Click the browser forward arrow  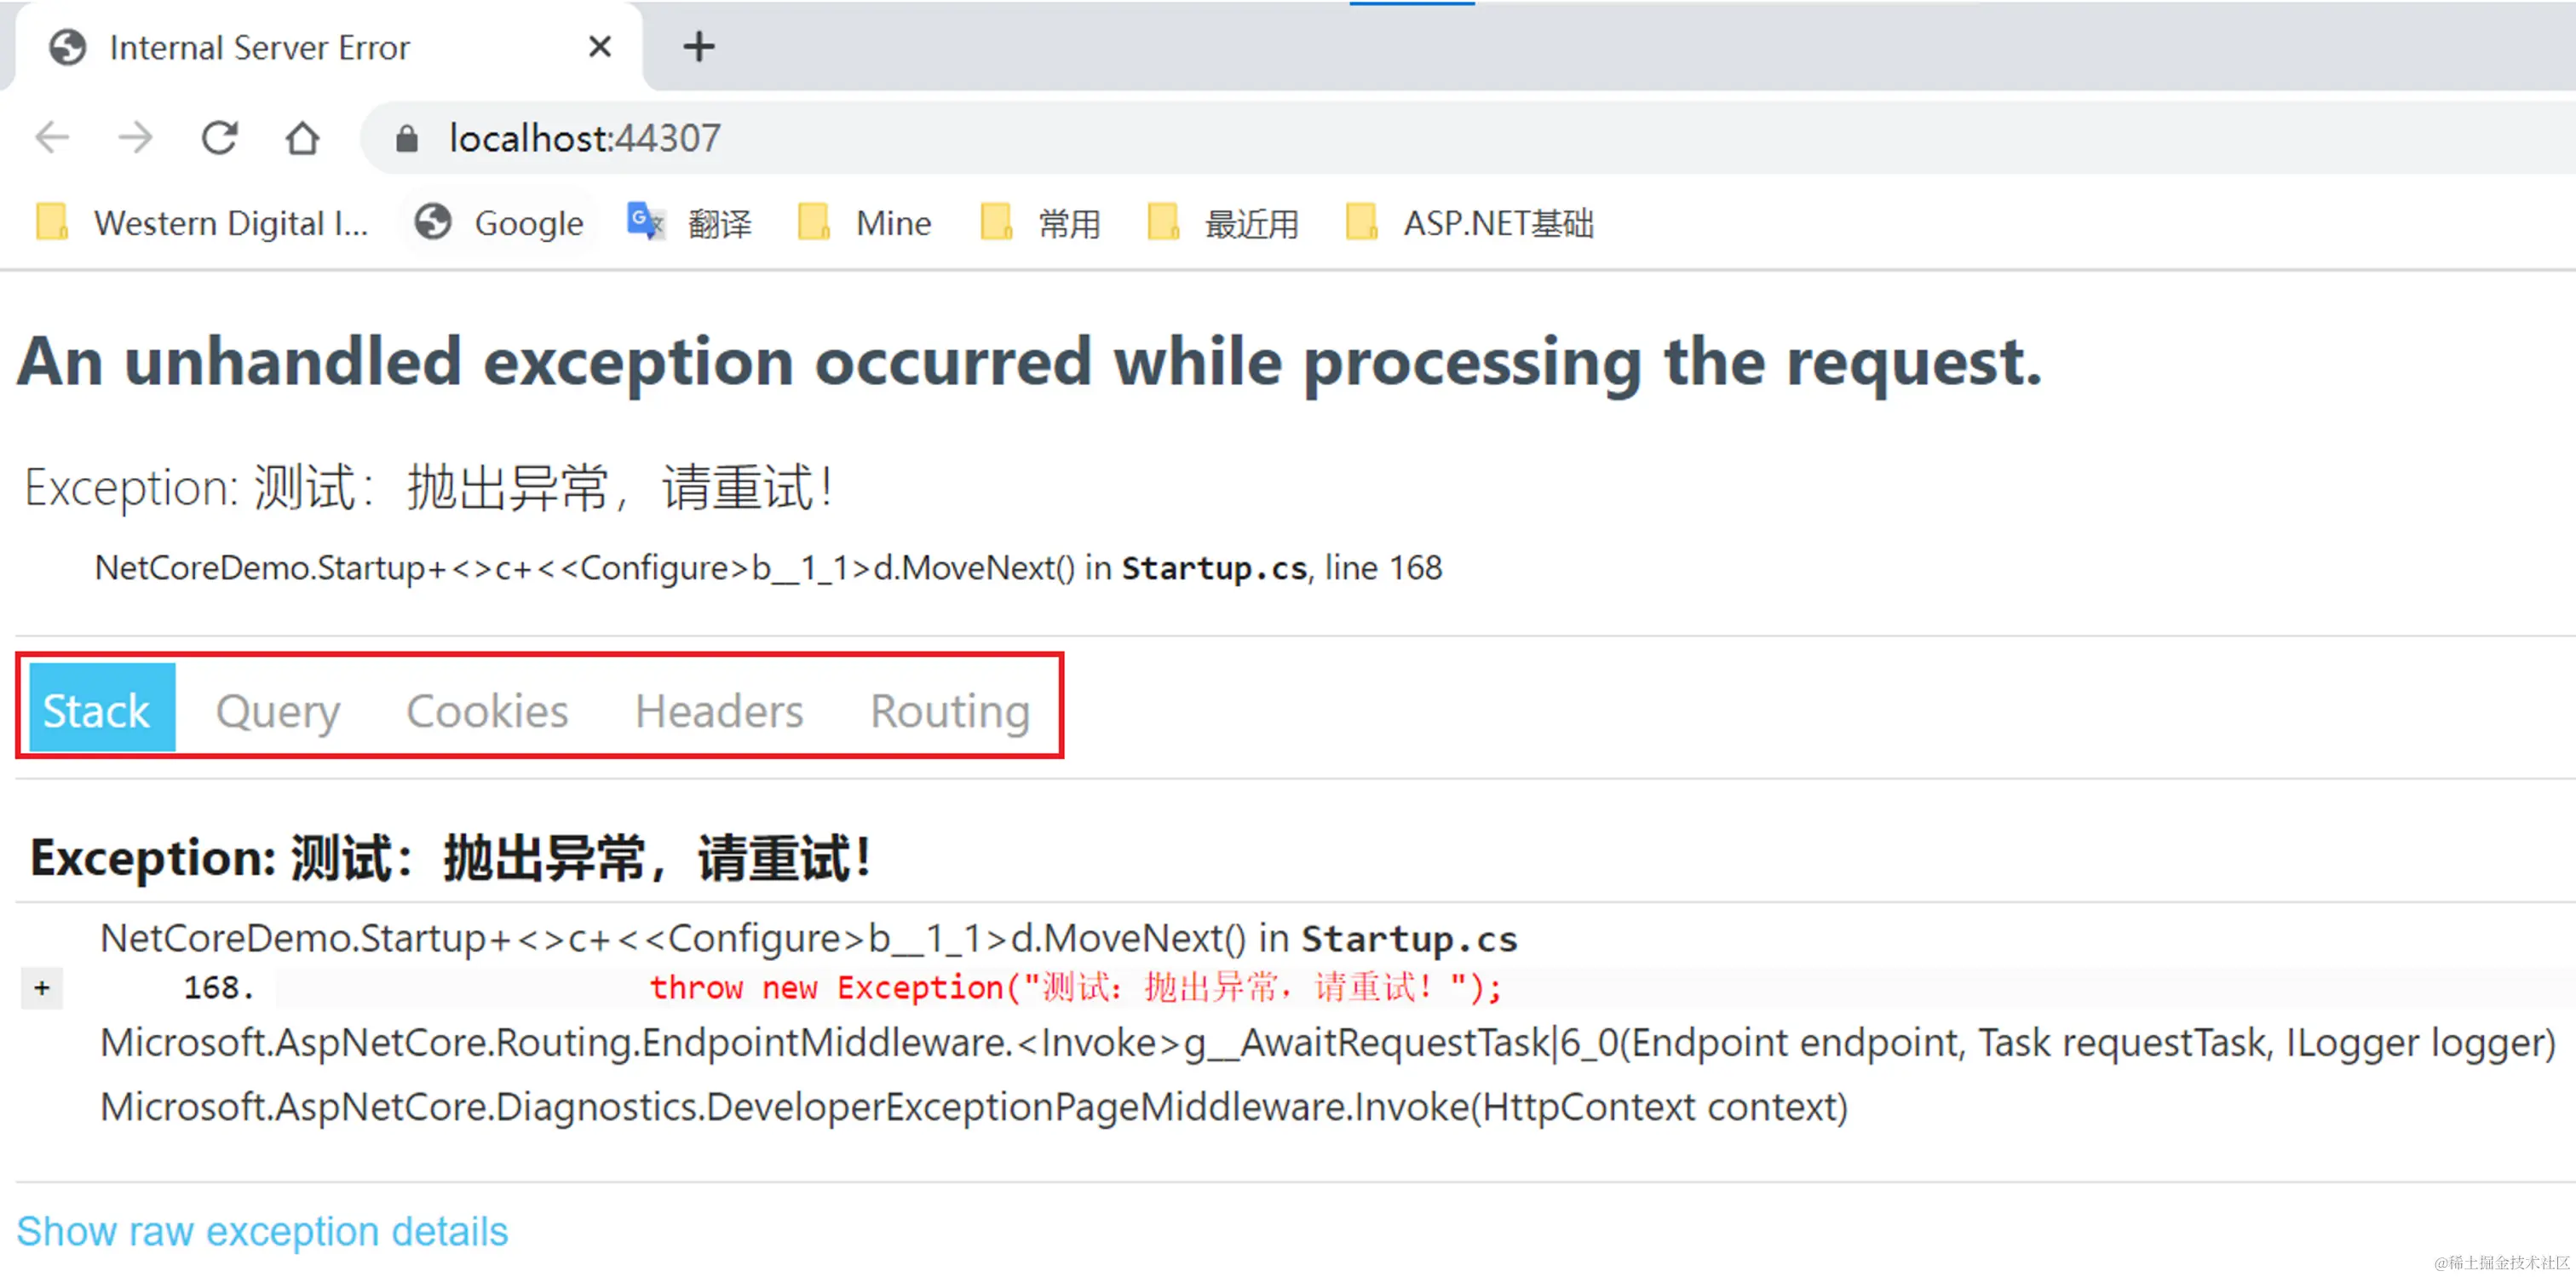pyautogui.click(x=135, y=137)
